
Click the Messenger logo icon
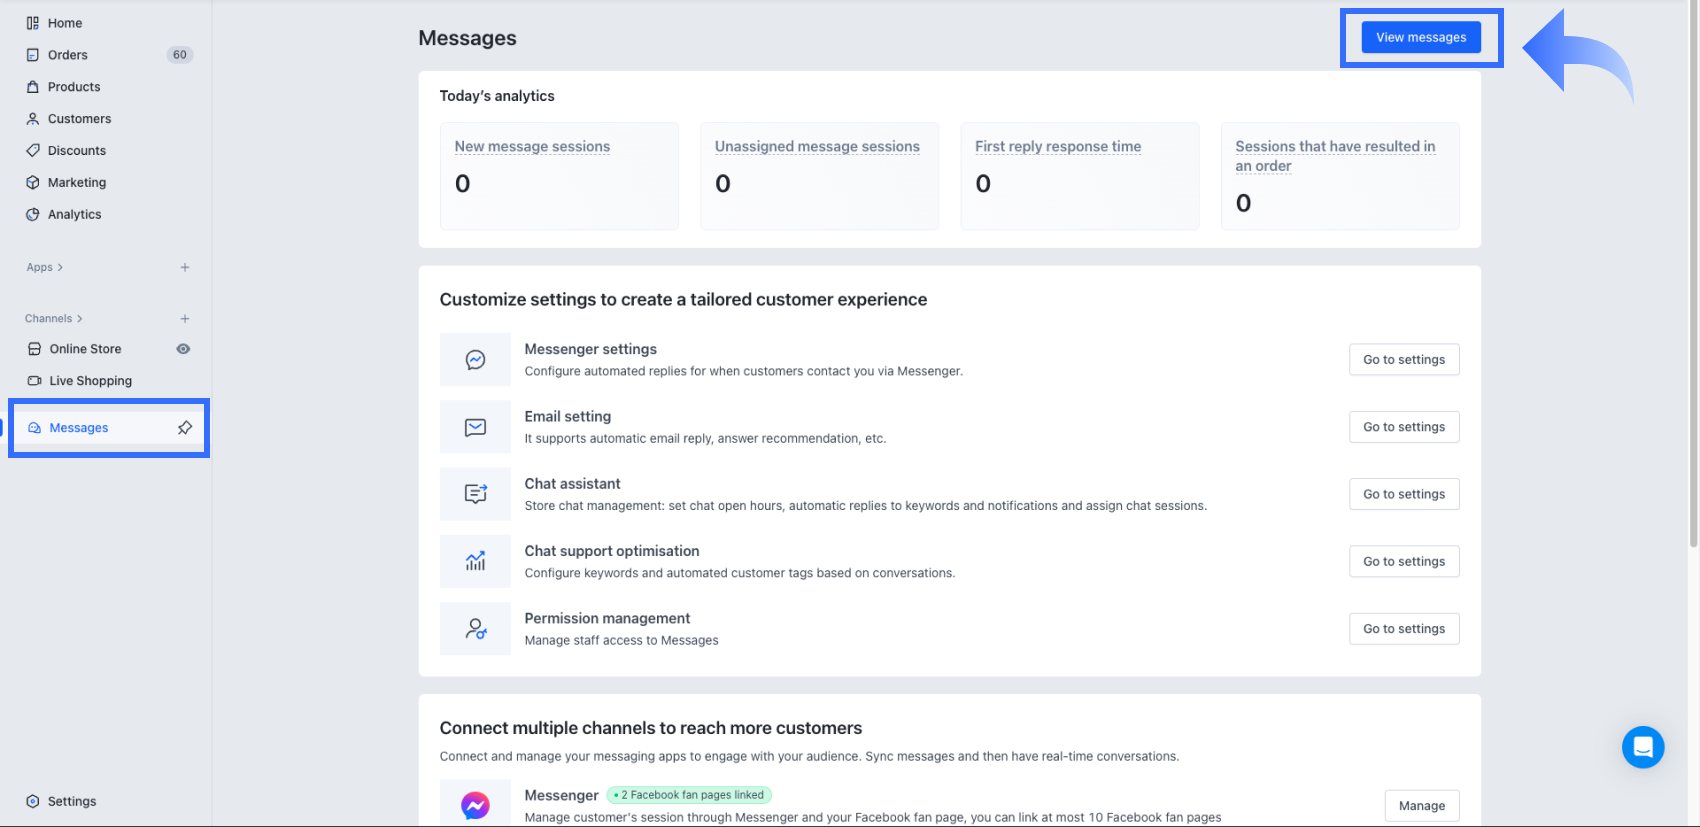pyautogui.click(x=475, y=805)
